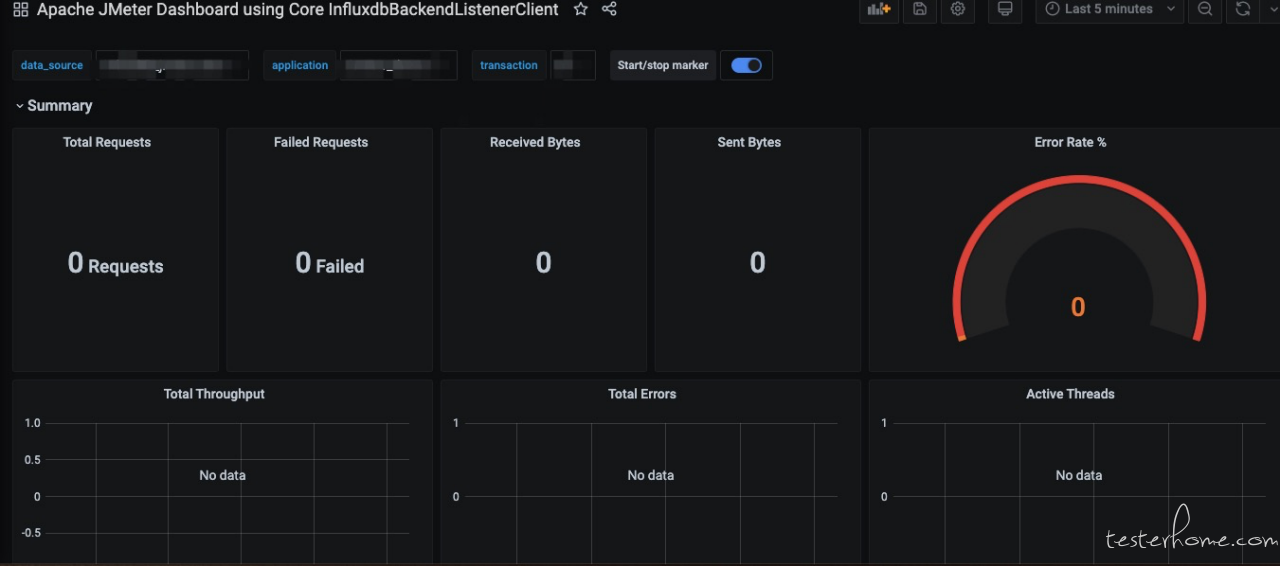
Task: Click the Received Bytes value 0
Action: pos(543,263)
